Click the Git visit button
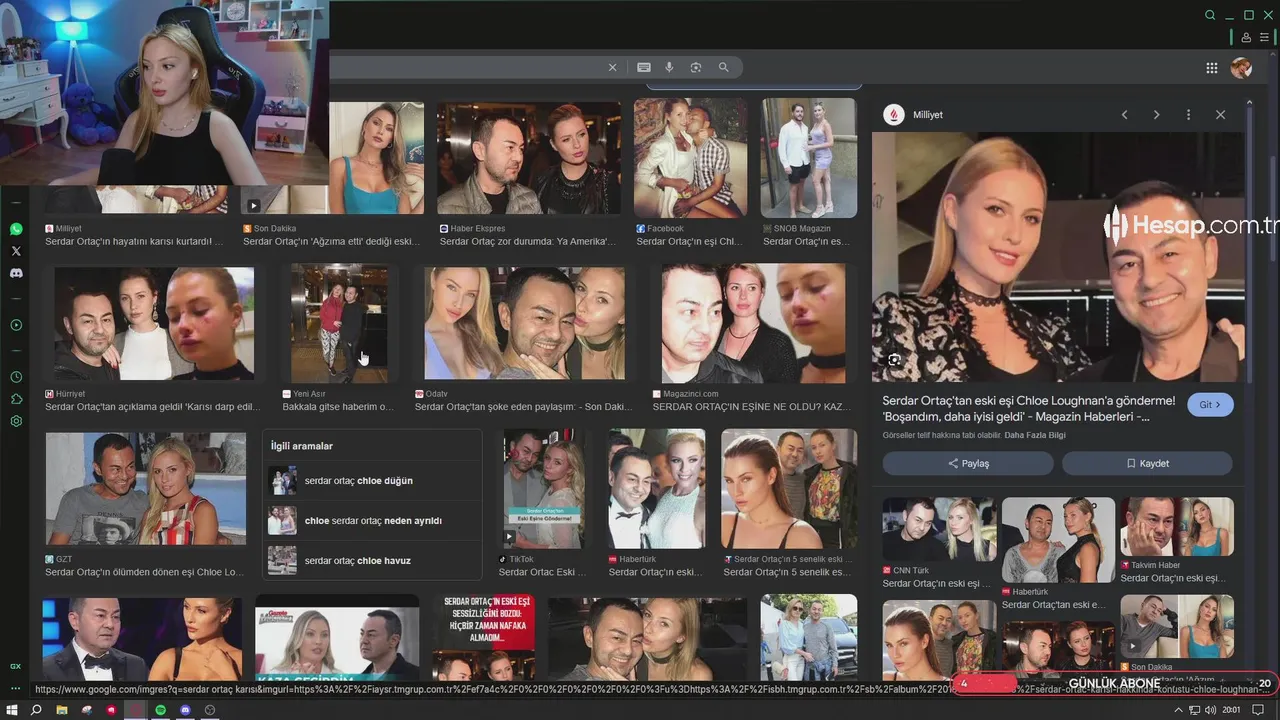 click(x=1210, y=405)
